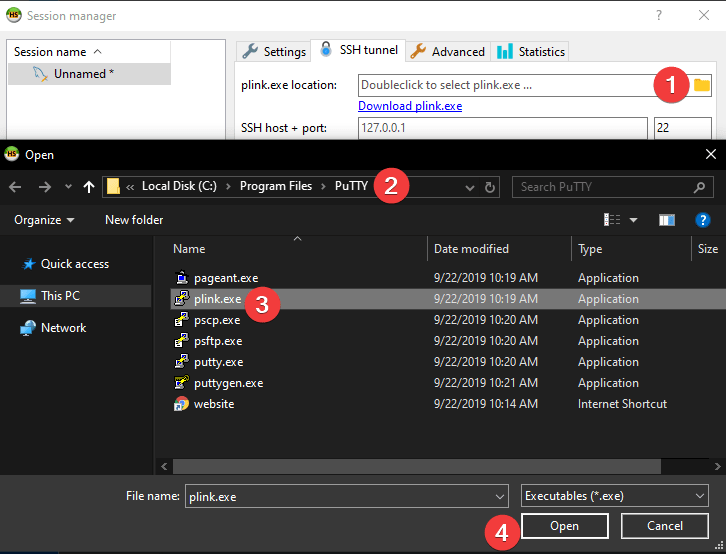Open the Executables file type dropdown
The height and width of the screenshot is (554, 726).
coord(614,496)
